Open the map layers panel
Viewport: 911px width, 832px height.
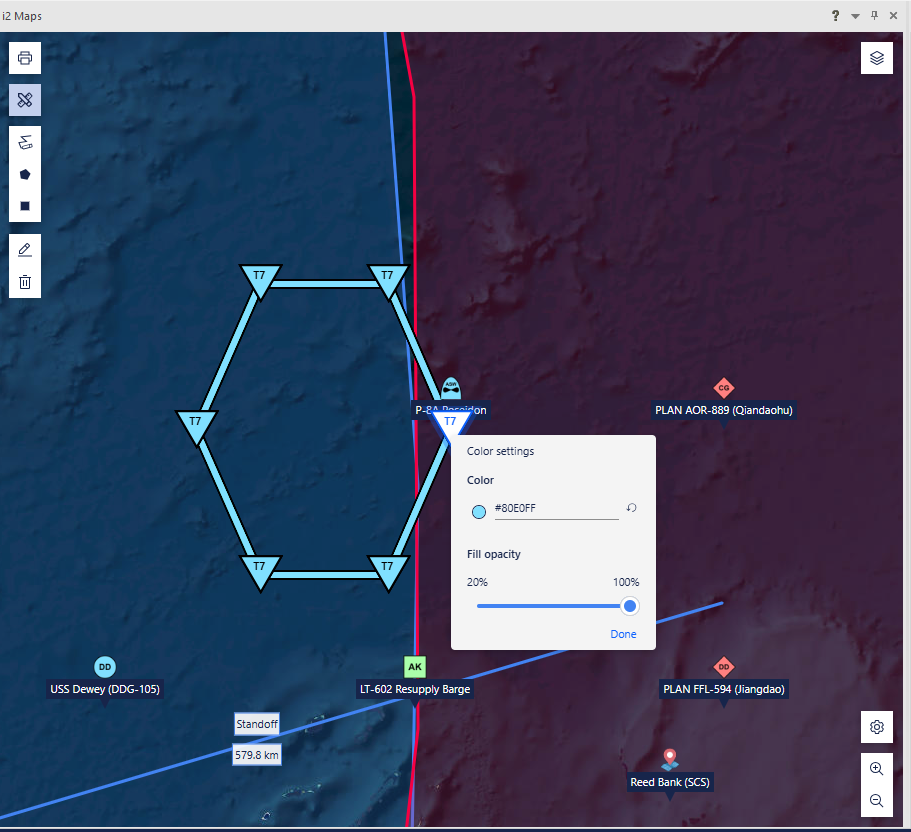(x=877, y=58)
